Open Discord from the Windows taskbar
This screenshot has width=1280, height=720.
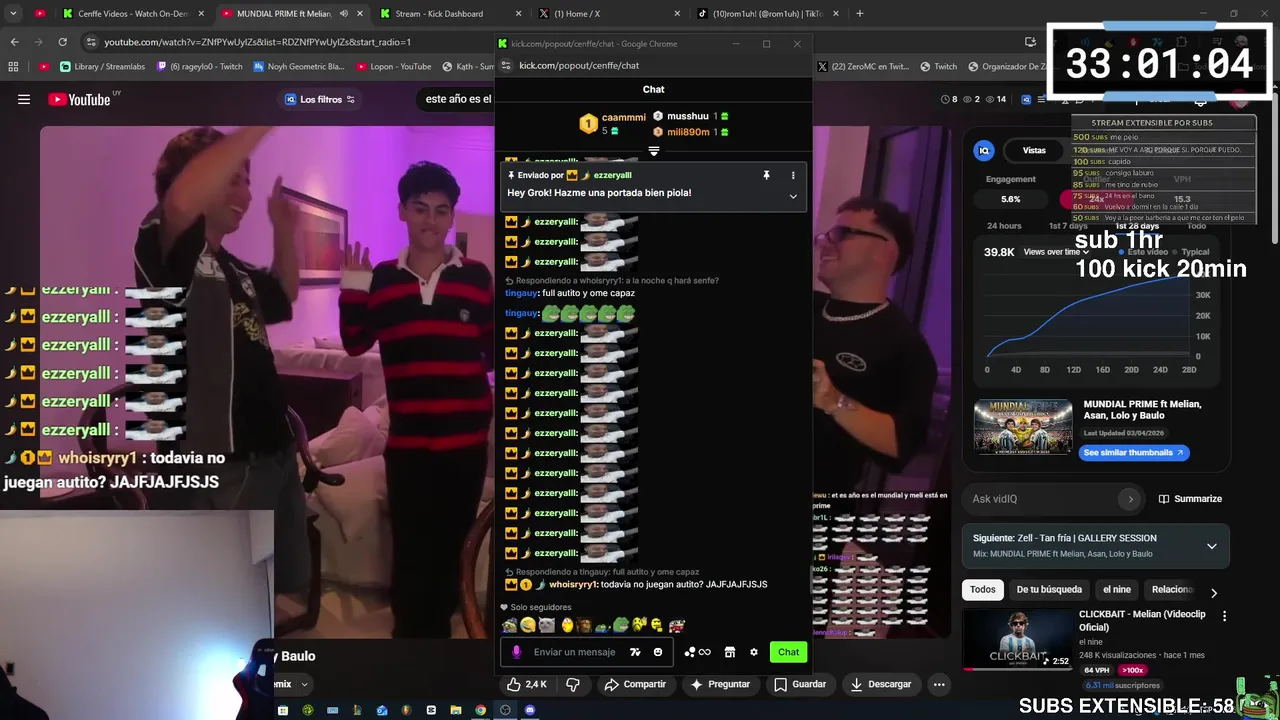529,710
